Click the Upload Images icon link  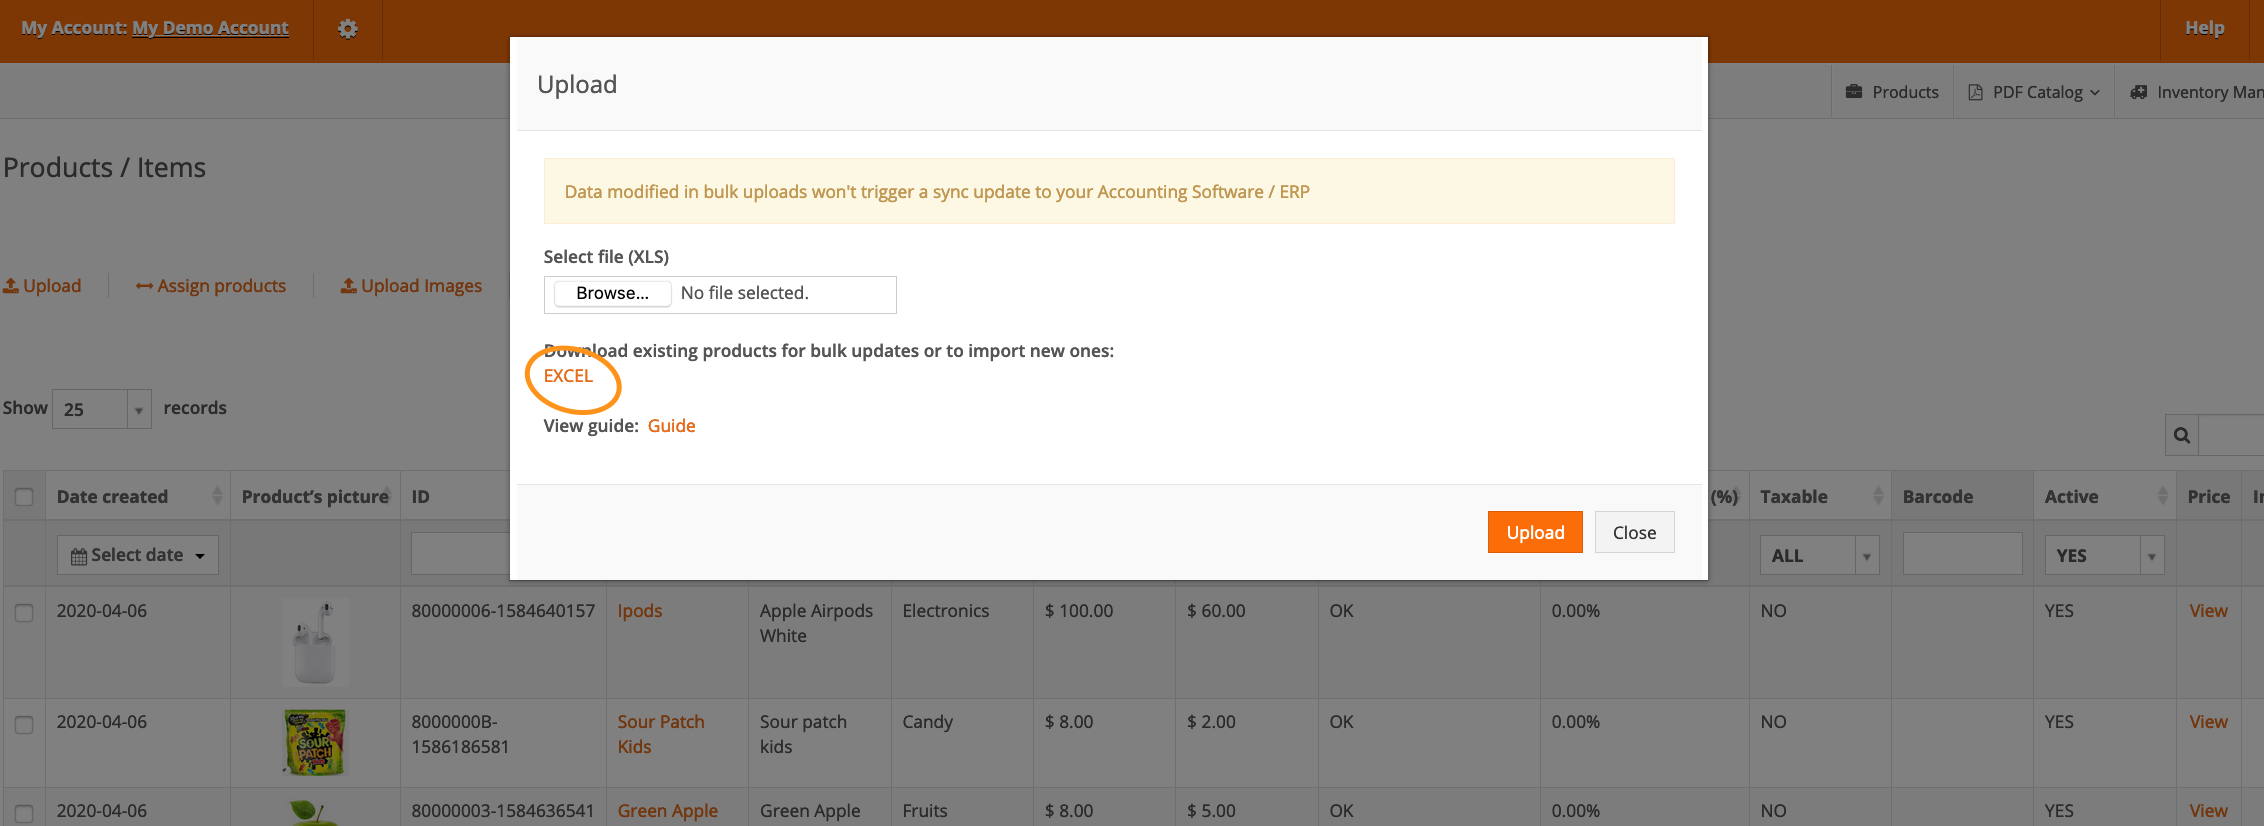coord(348,286)
